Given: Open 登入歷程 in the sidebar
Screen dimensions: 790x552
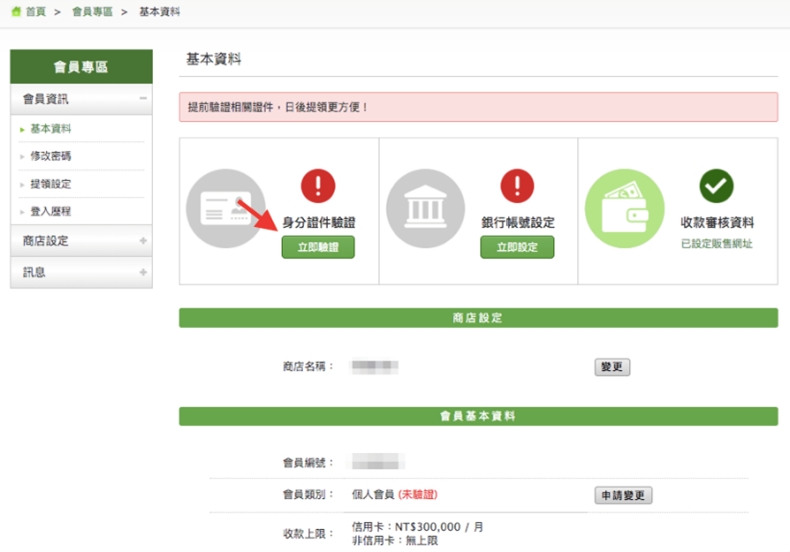Looking at the screenshot, I should click(x=51, y=212).
